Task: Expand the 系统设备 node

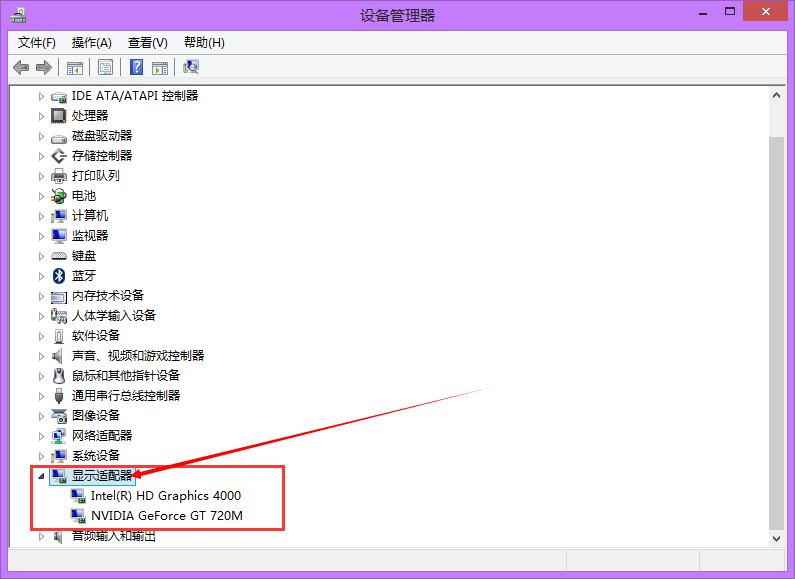Action: click(42, 456)
